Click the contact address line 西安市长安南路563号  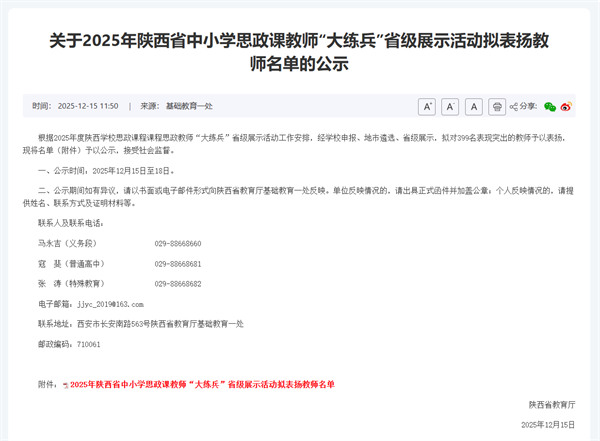155,323
